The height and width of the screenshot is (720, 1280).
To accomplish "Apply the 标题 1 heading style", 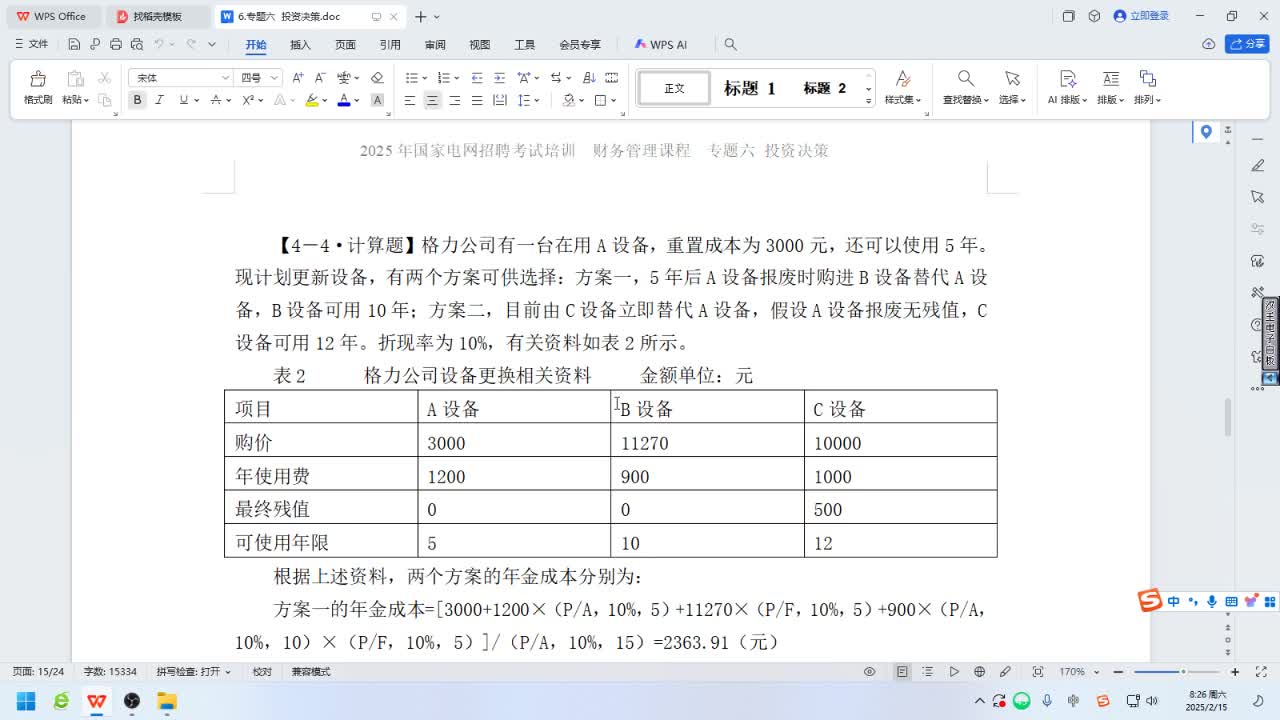I will [750, 88].
